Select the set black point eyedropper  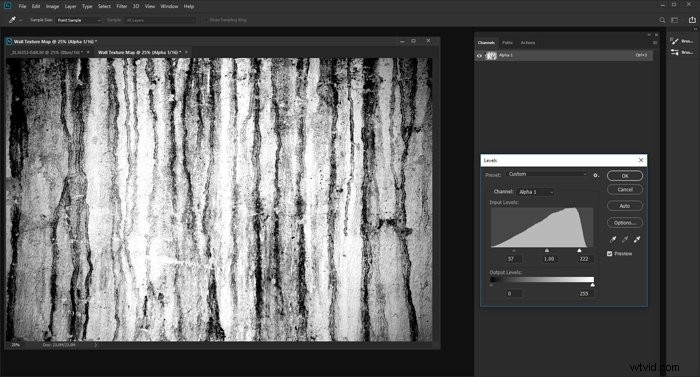click(x=613, y=239)
